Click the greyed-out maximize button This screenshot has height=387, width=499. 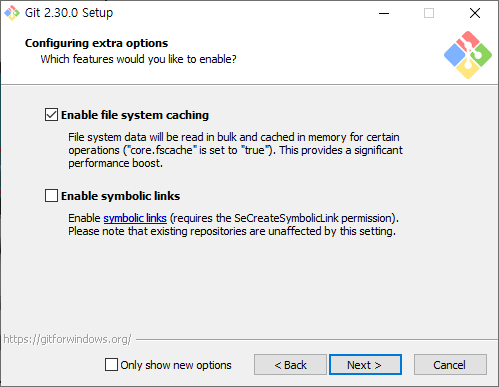(429, 13)
